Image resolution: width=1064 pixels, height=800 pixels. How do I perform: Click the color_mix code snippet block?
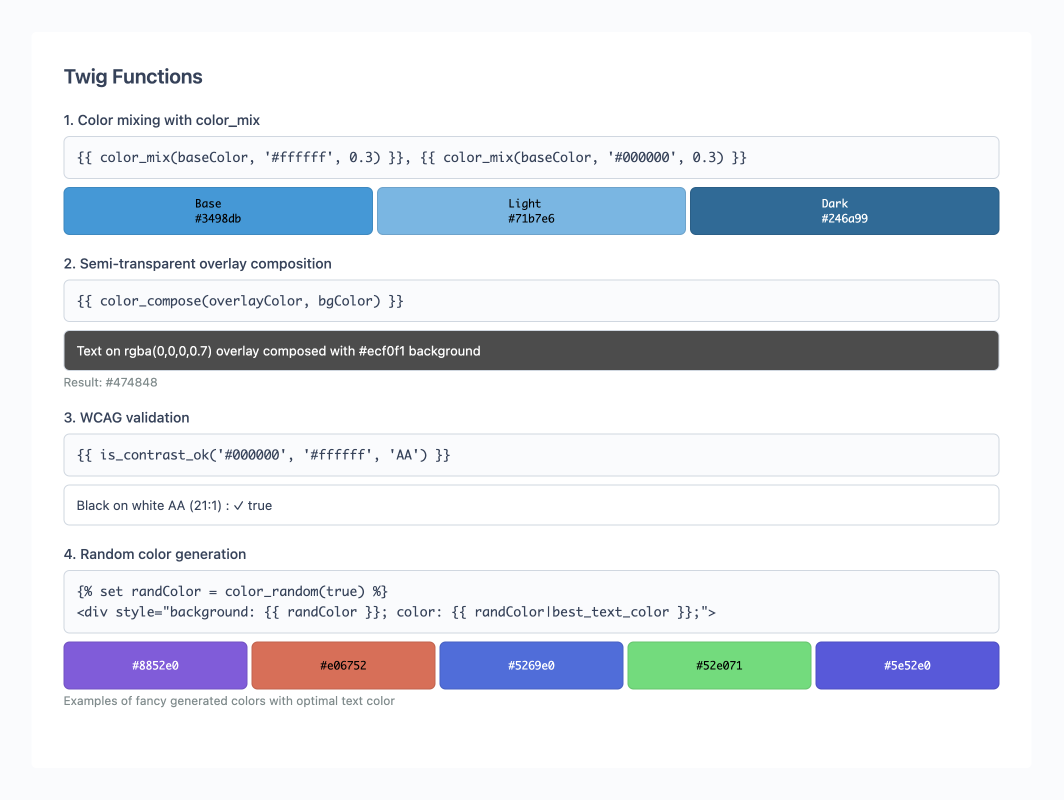(x=531, y=158)
